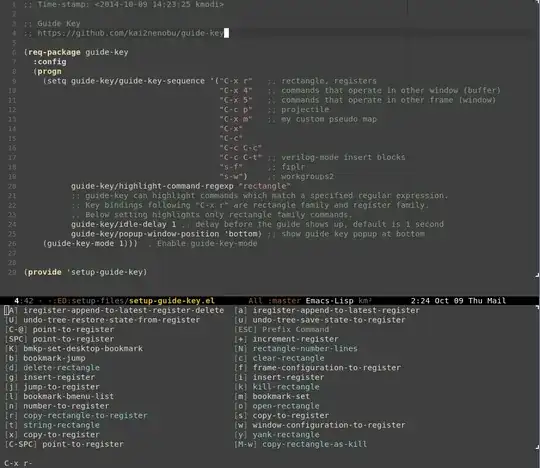This screenshot has height=468, width=540.
Task: Click the clear-rectangle entry
Action: pos(279,358)
